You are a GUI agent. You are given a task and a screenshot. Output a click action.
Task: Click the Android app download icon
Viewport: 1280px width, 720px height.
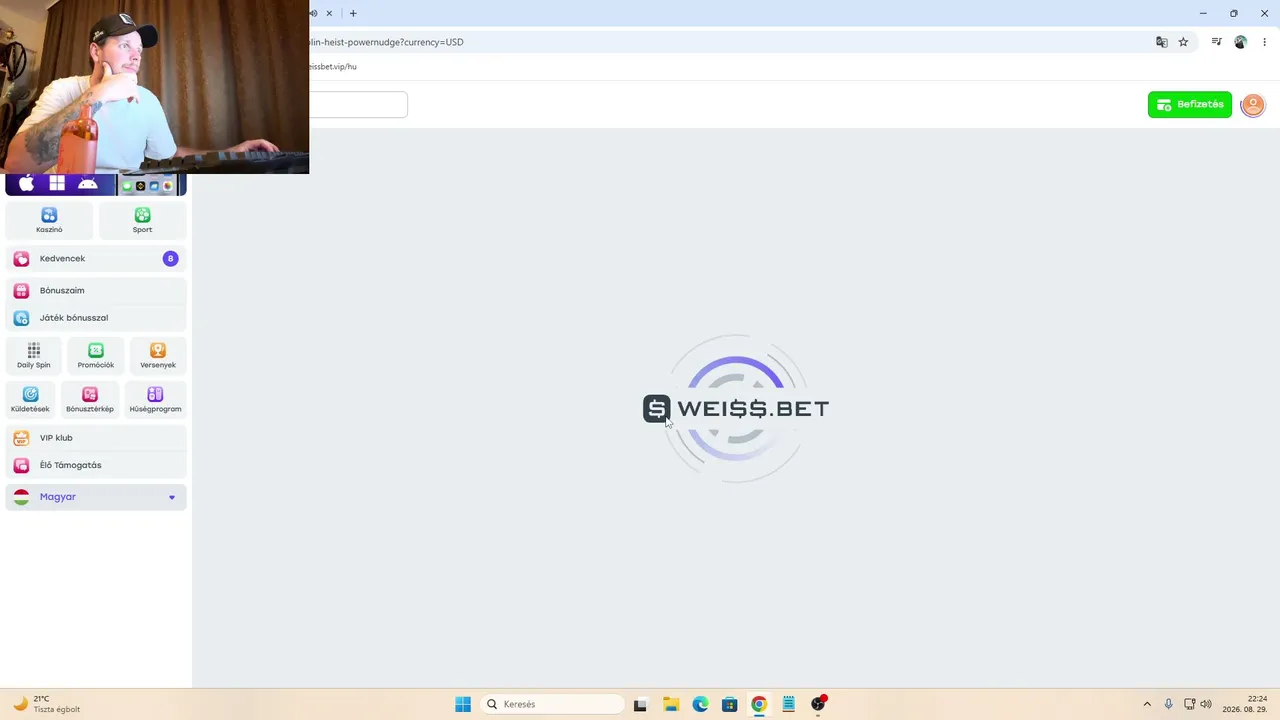[x=88, y=183]
